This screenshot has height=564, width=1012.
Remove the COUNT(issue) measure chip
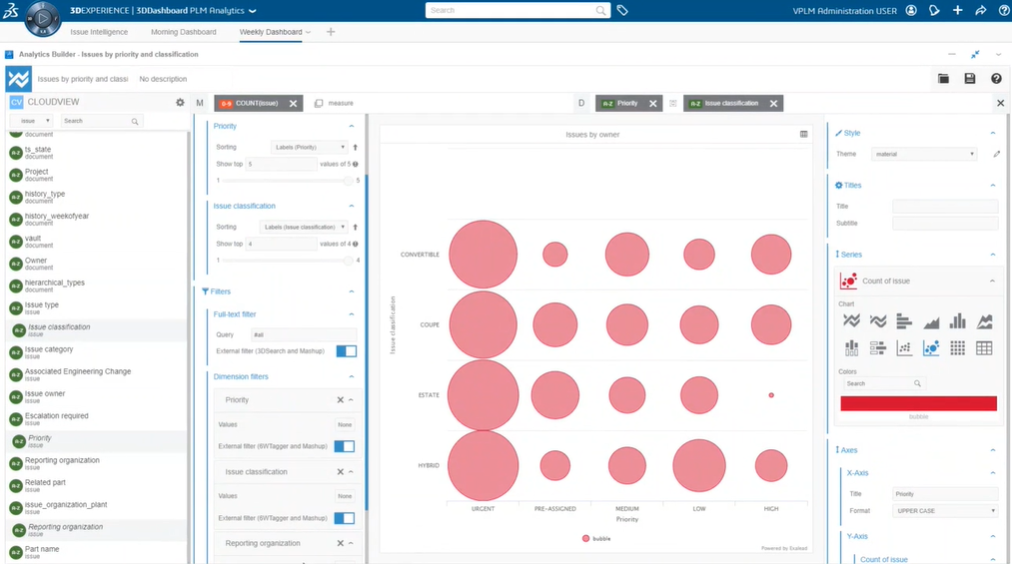(x=293, y=103)
